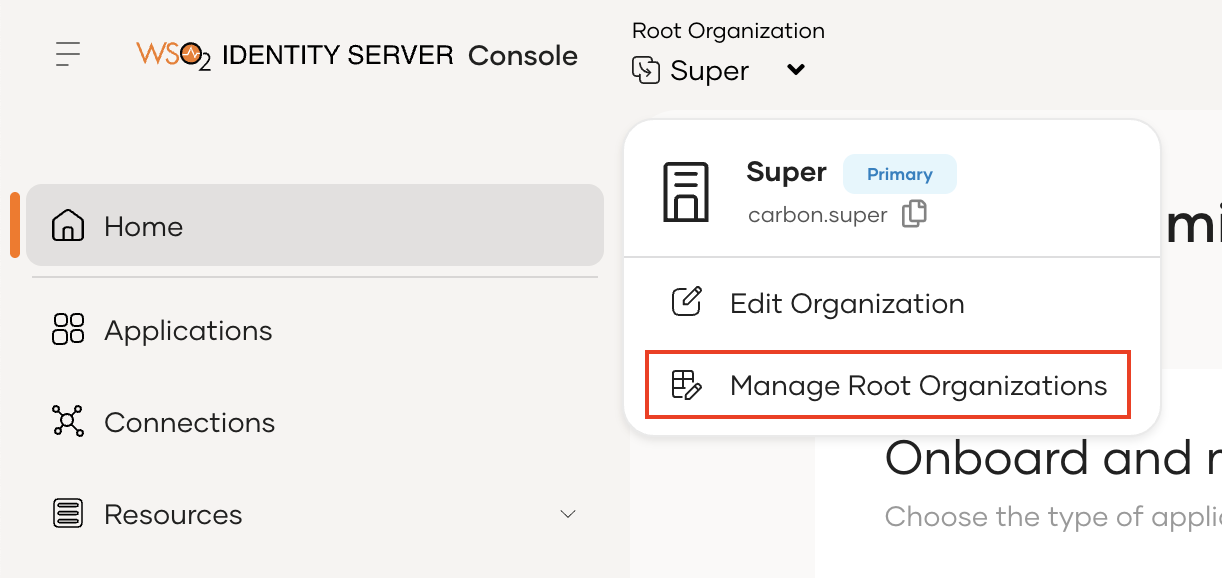Screen dimensions: 1222x578
Task: Click the Root Organization label
Action: pos(728,31)
